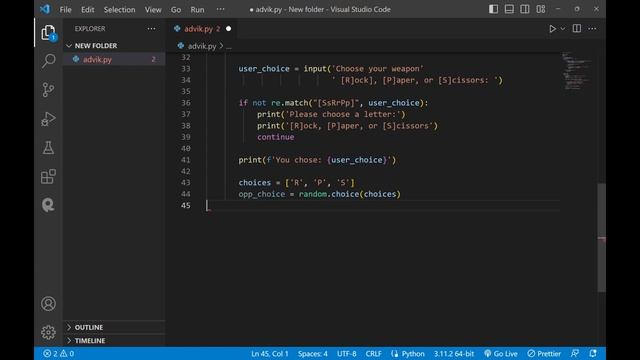Open the Selection menu
Image resolution: width=640 pixels, height=360 pixels.
pyautogui.click(x=119, y=9)
